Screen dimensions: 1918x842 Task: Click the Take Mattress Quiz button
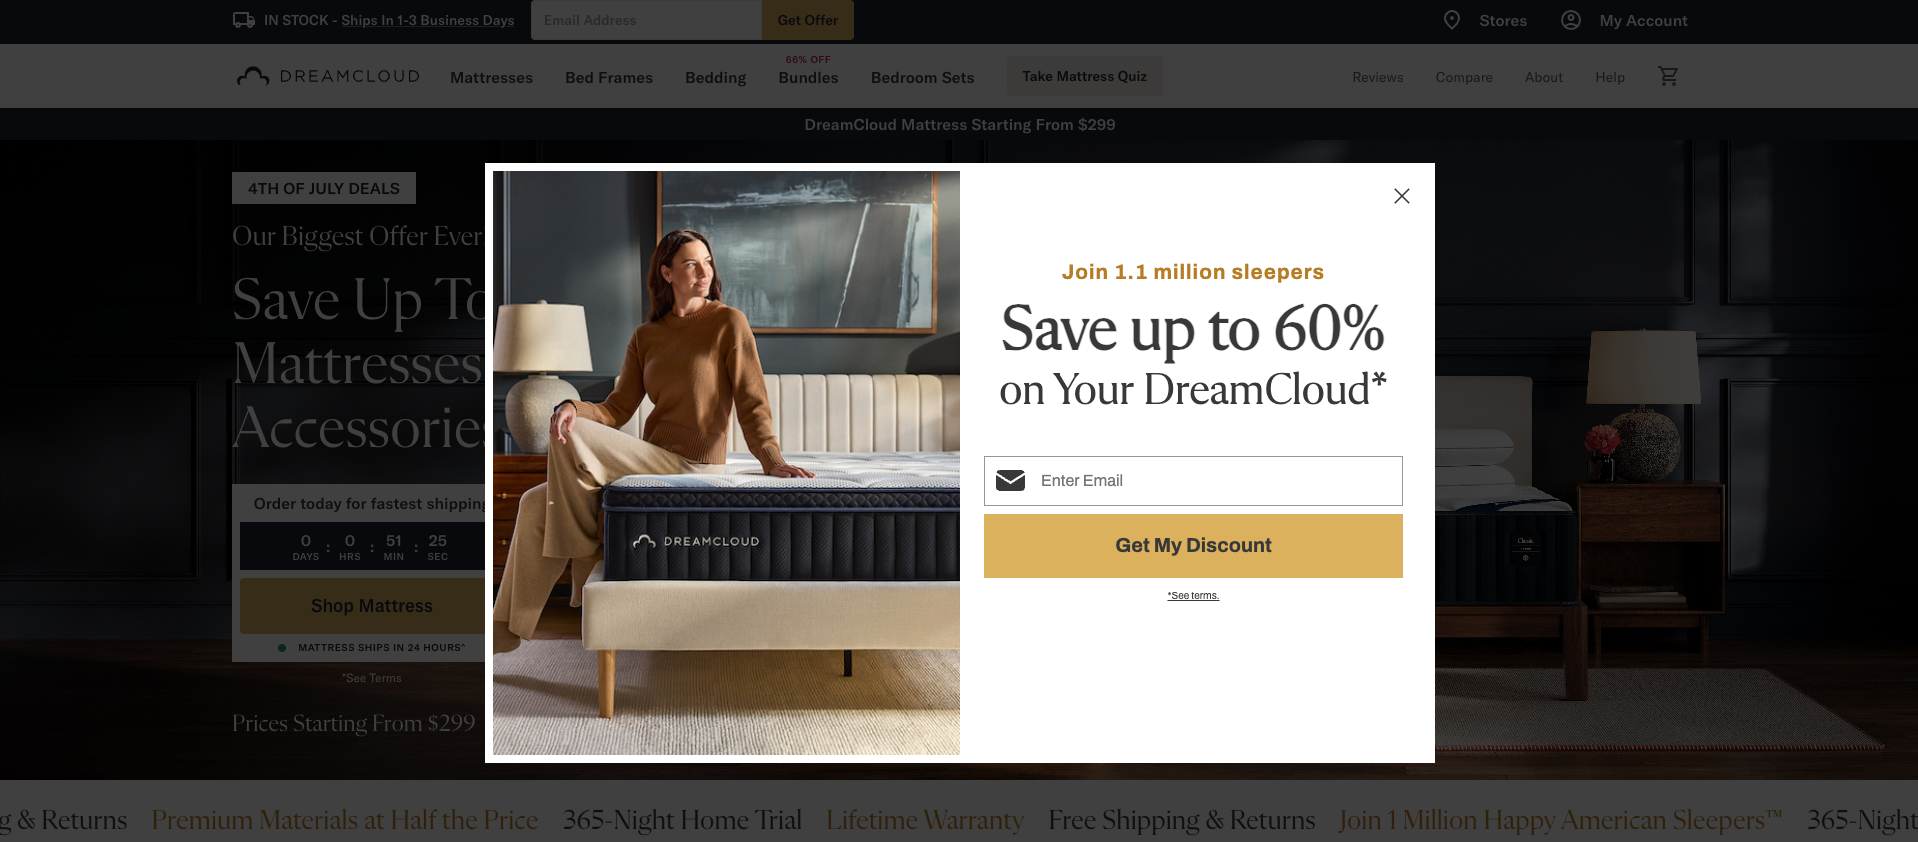(1084, 76)
